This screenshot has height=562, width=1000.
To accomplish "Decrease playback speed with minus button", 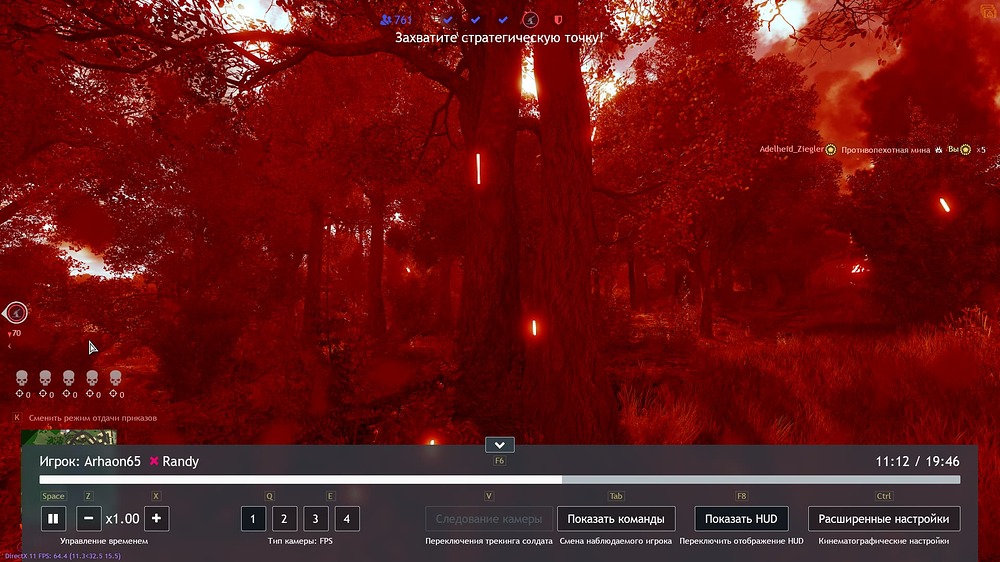I will (x=89, y=519).
